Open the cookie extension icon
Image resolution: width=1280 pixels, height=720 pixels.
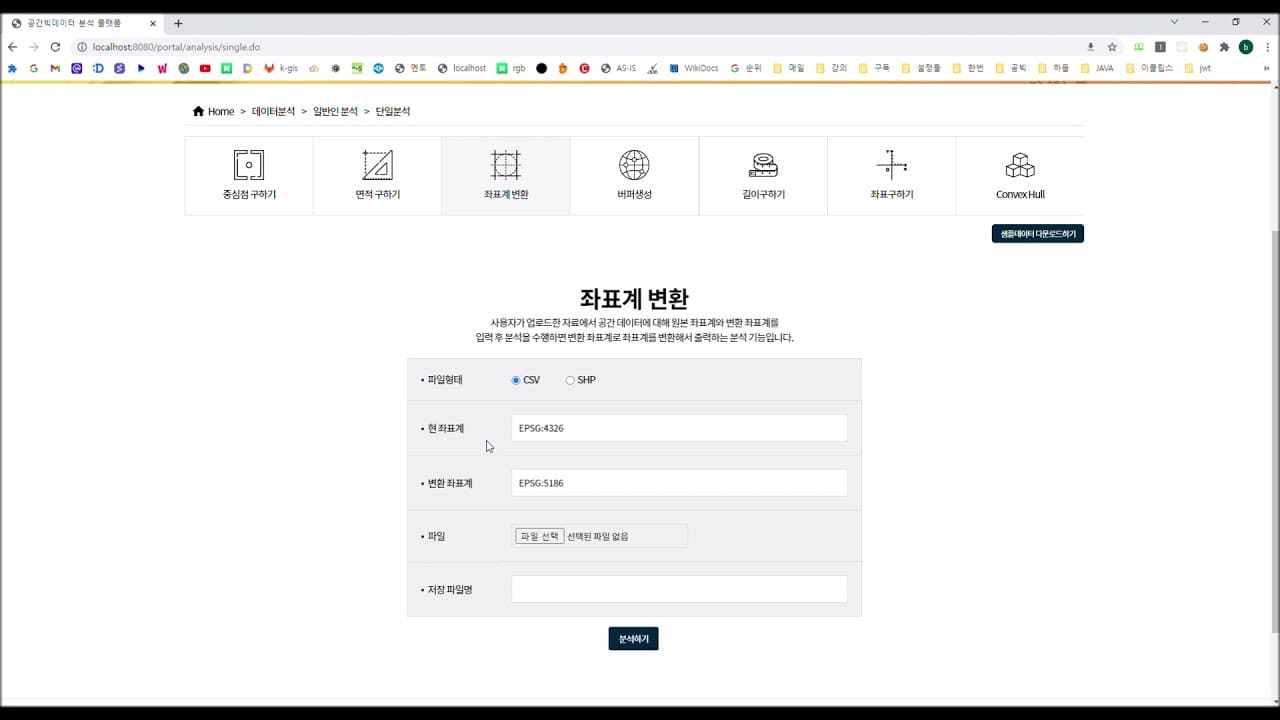click(x=1203, y=47)
